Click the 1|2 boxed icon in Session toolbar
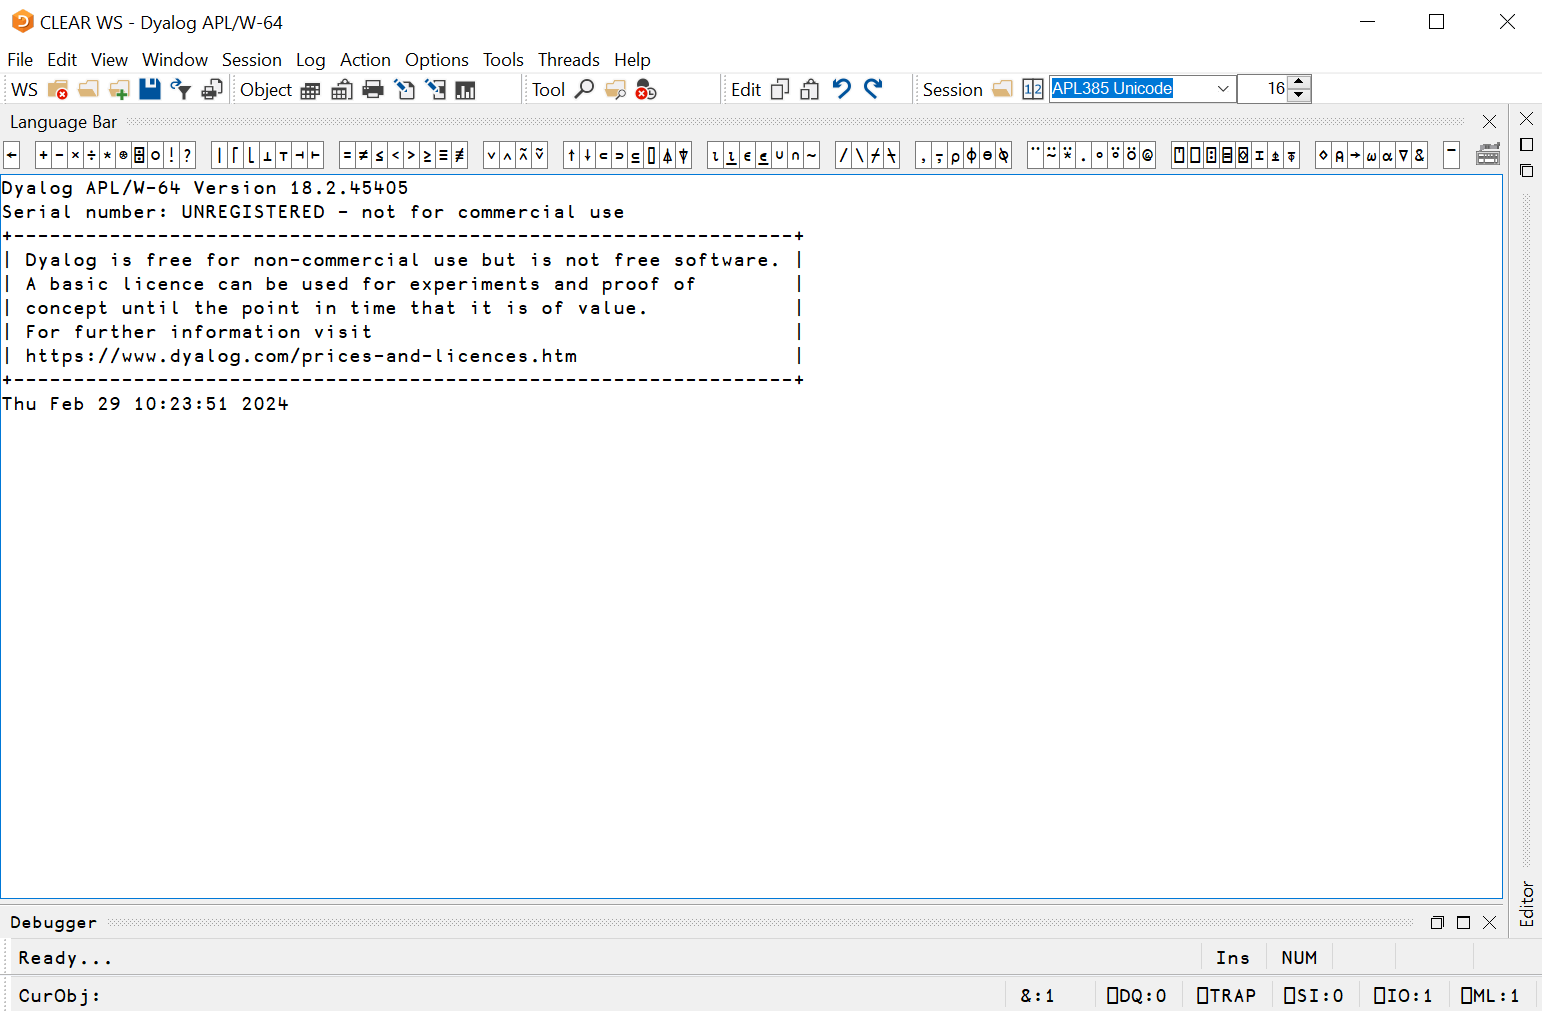The image size is (1542, 1011). tap(1033, 90)
